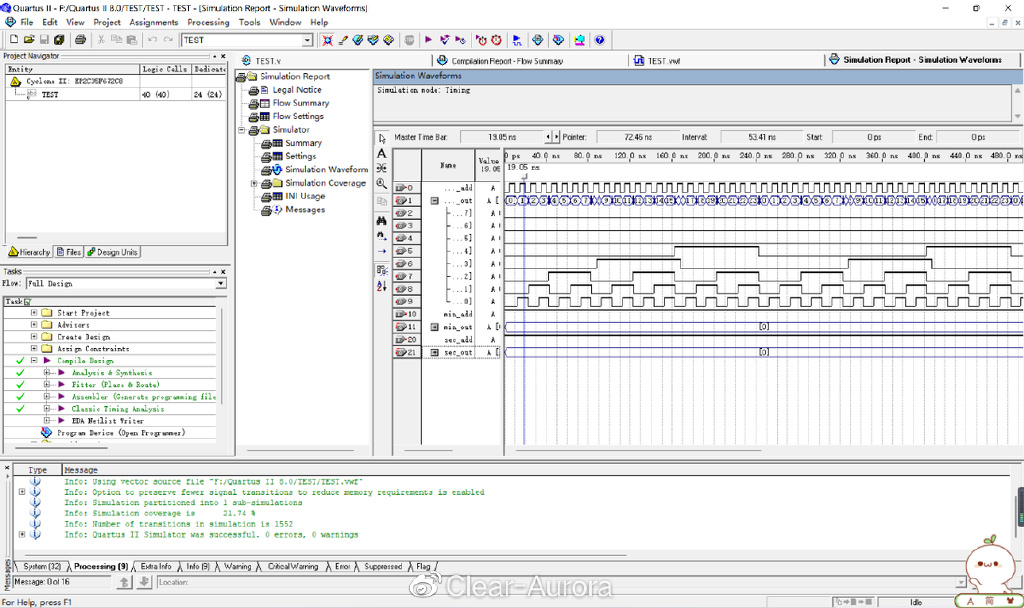
Task: Select the Zoom magnifier tool in waveform toolbar
Action: coord(382,184)
